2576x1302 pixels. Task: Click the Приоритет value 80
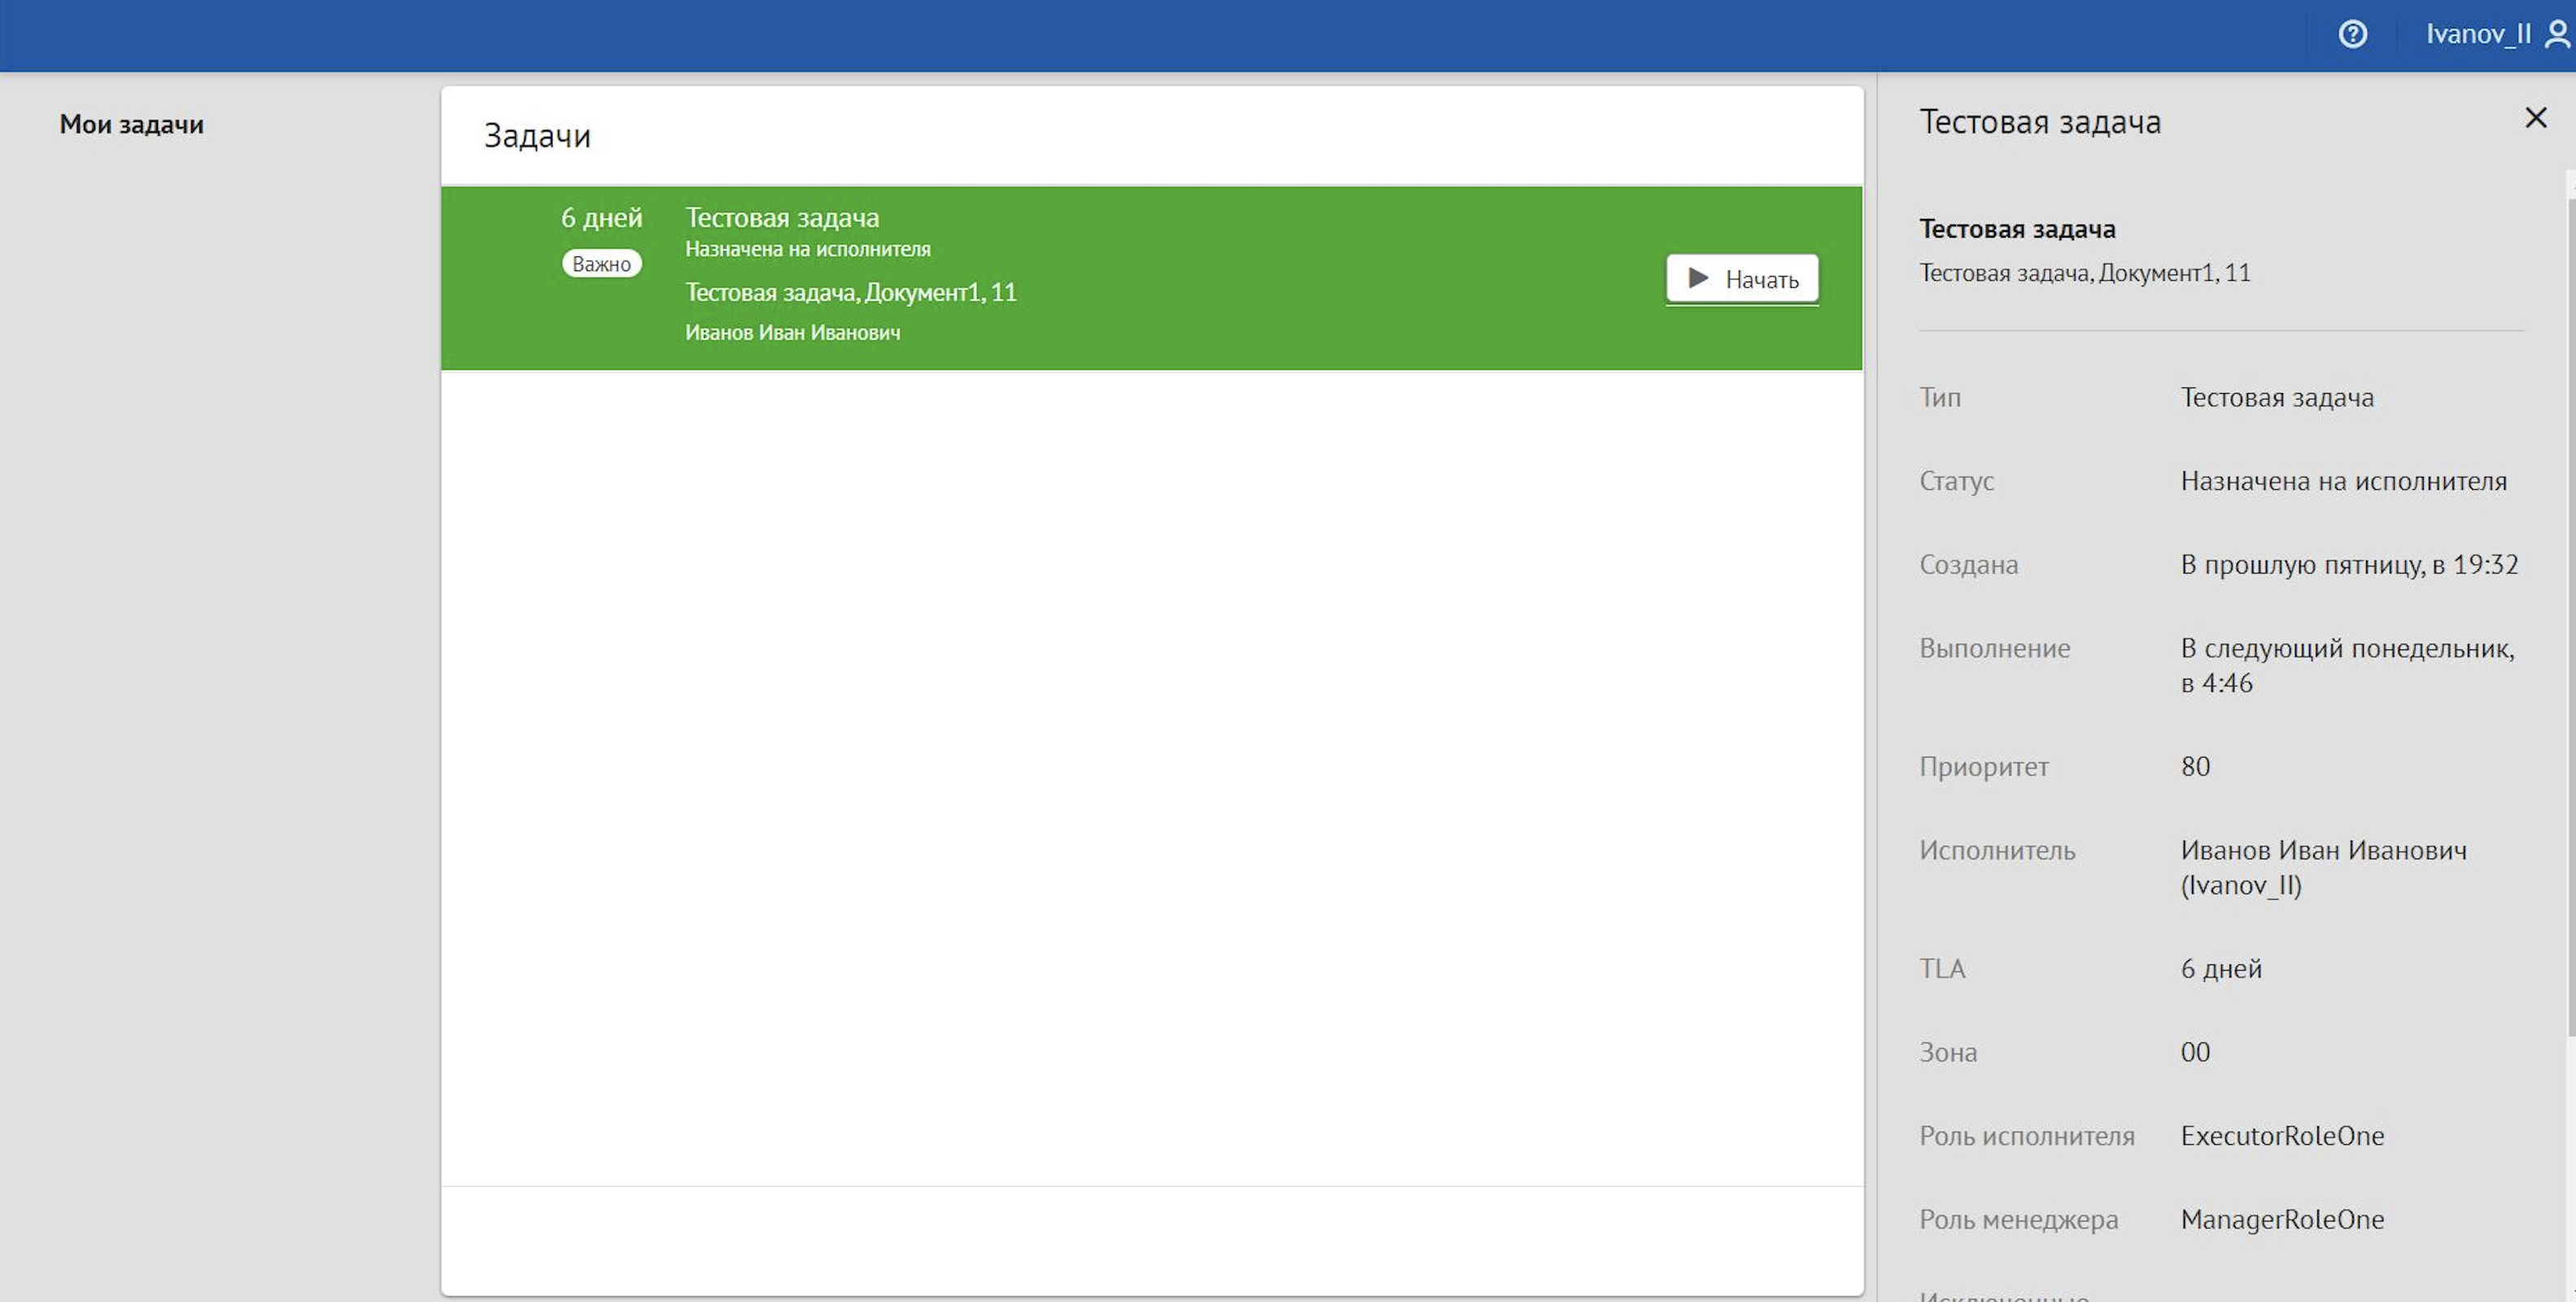(2196, 766)
